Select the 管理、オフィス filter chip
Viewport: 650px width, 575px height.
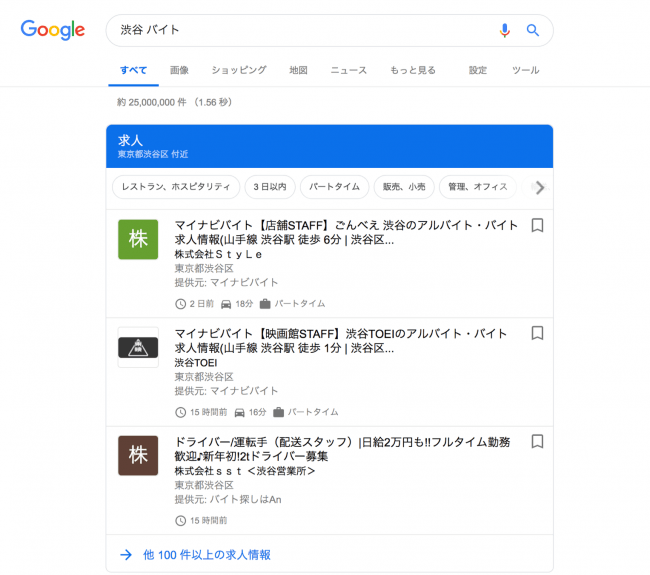click(478, 187)
